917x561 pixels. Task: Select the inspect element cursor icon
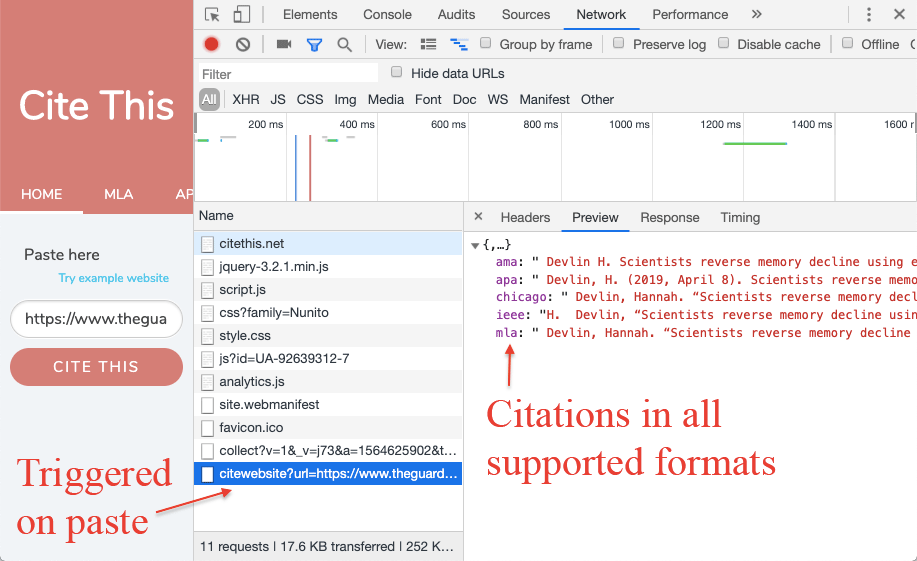[212, 15]
